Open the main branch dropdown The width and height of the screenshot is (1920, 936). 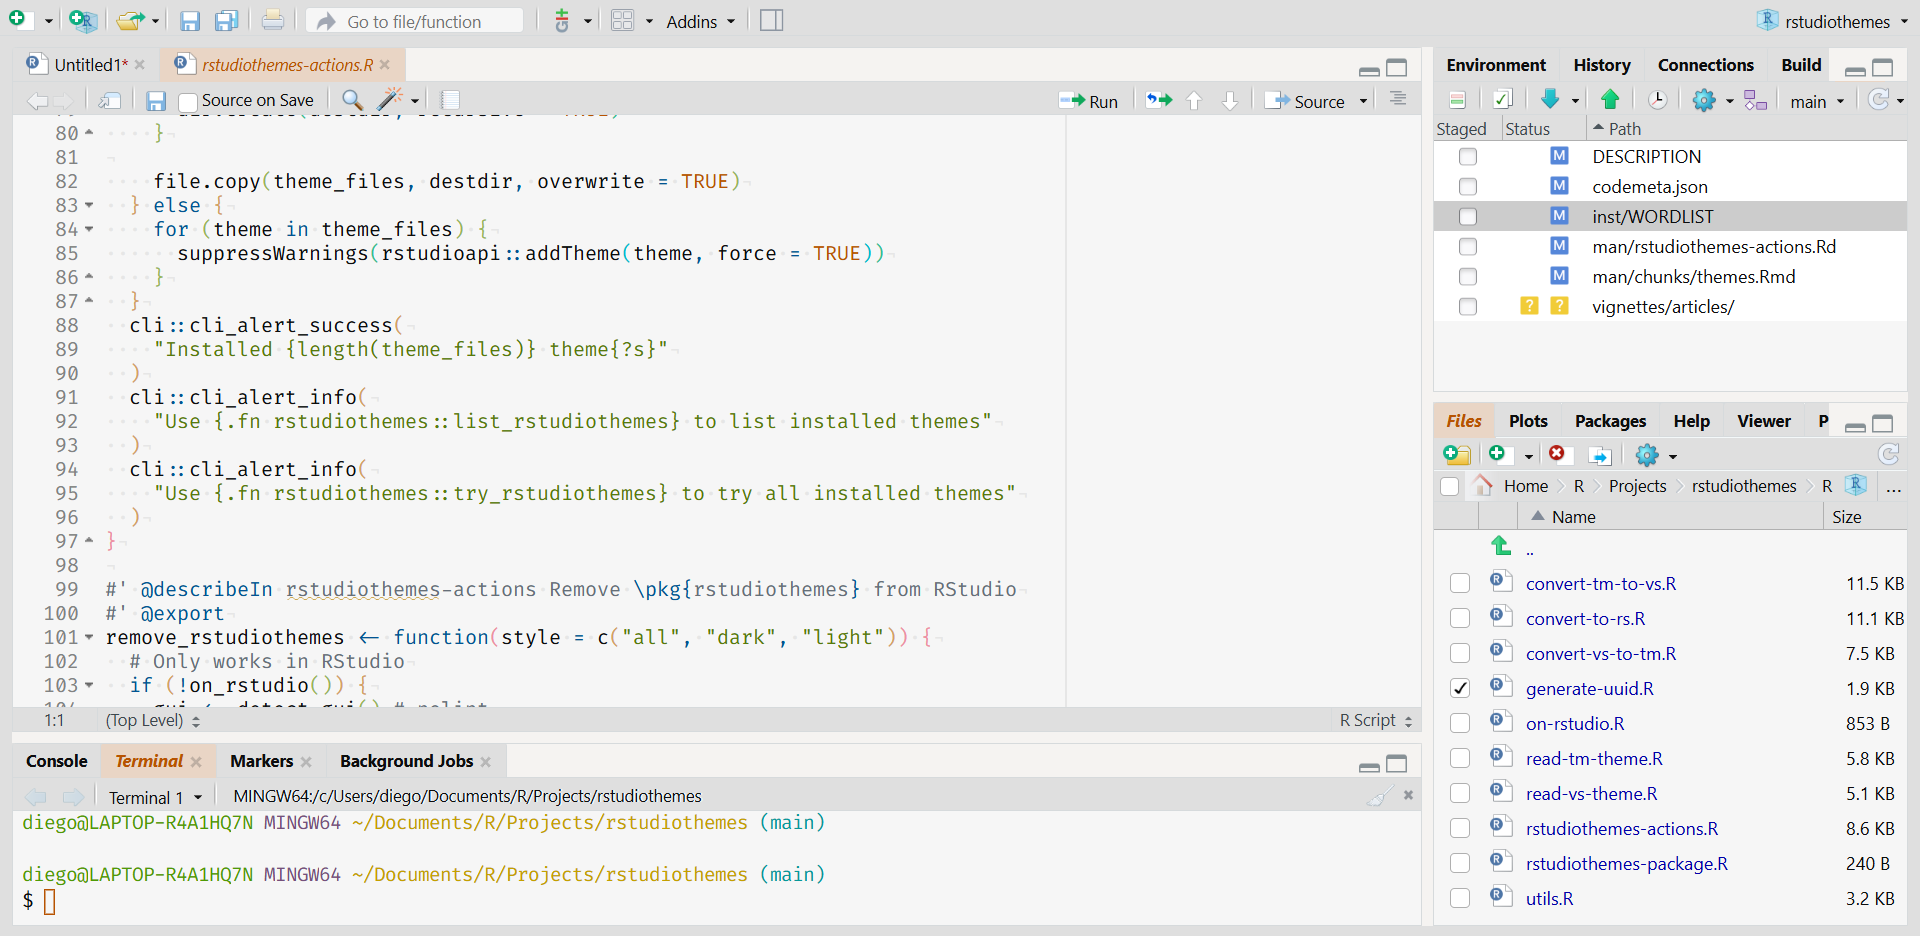(1816, 101)
